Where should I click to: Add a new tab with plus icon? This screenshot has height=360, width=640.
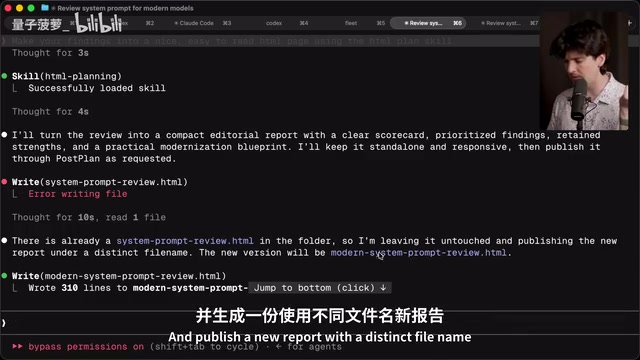(629, 23)
